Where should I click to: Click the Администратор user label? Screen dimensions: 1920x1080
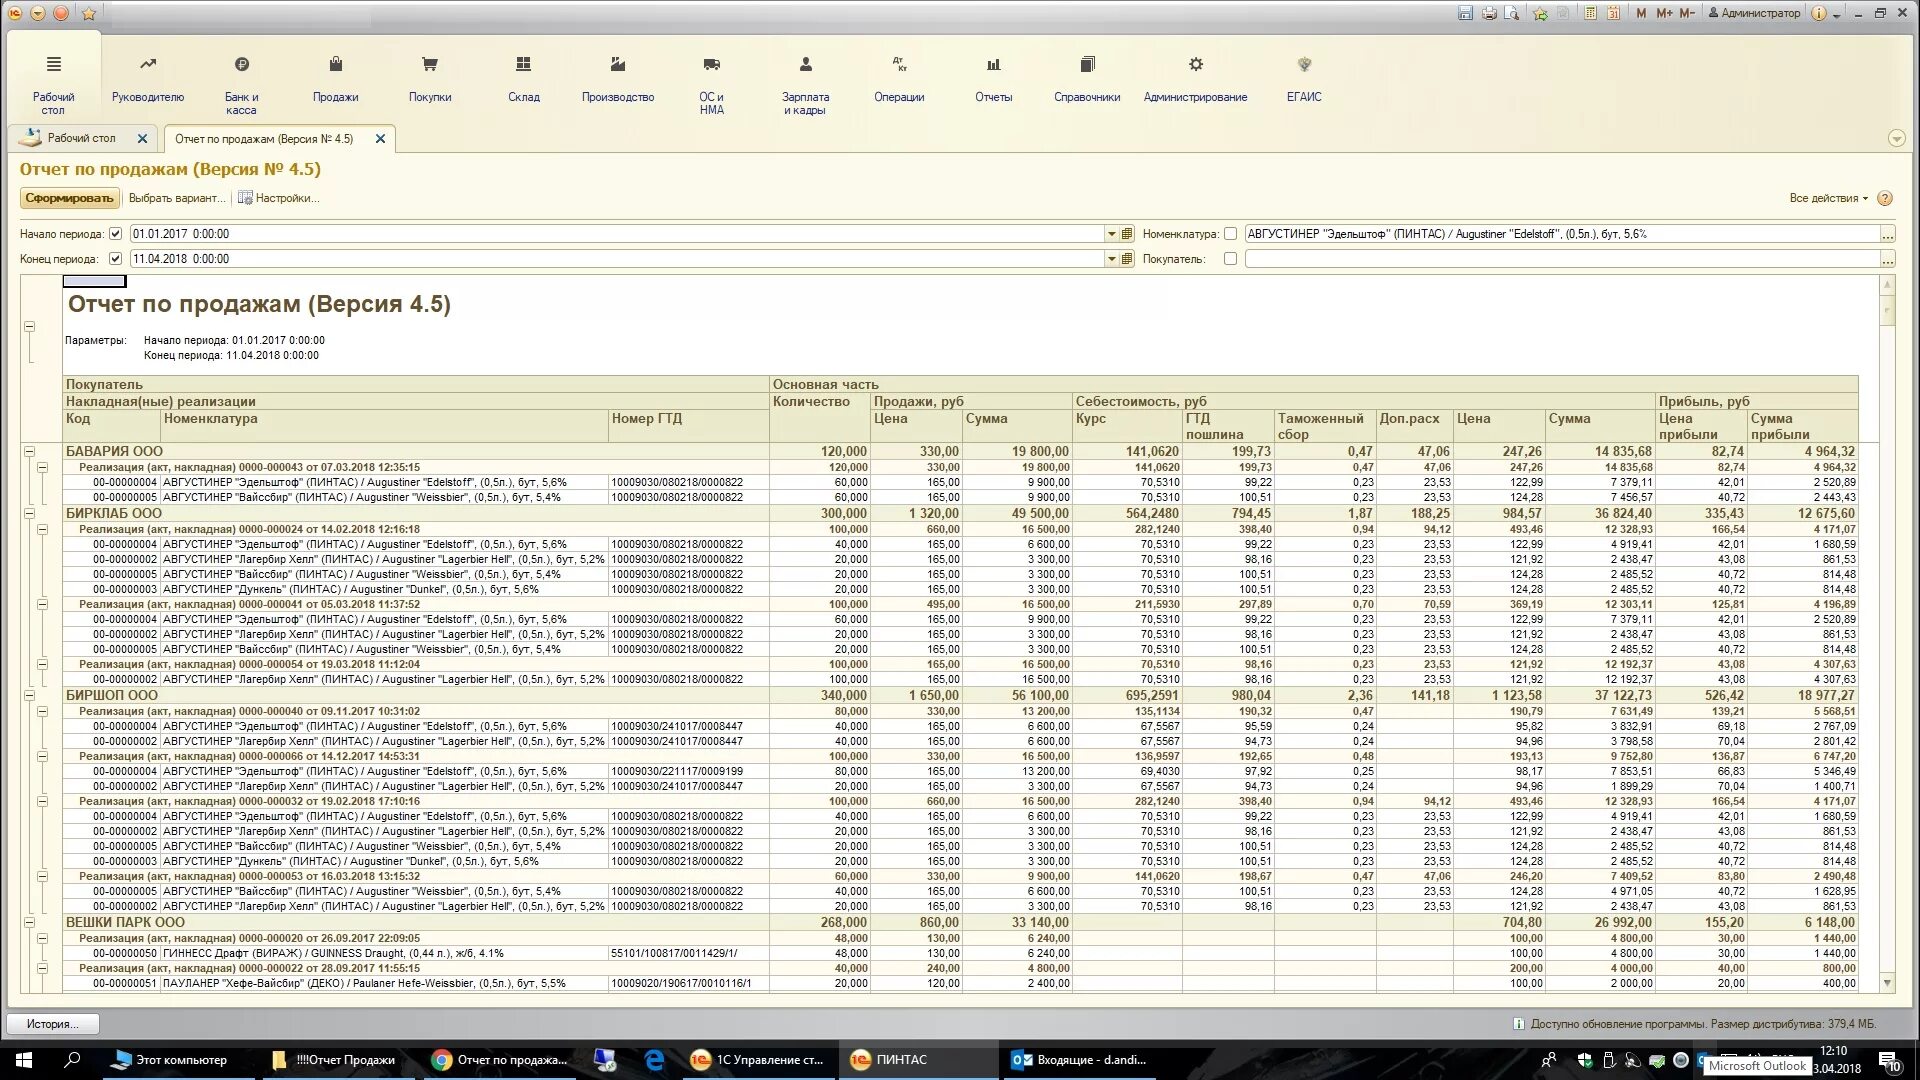coord(1754,13)
